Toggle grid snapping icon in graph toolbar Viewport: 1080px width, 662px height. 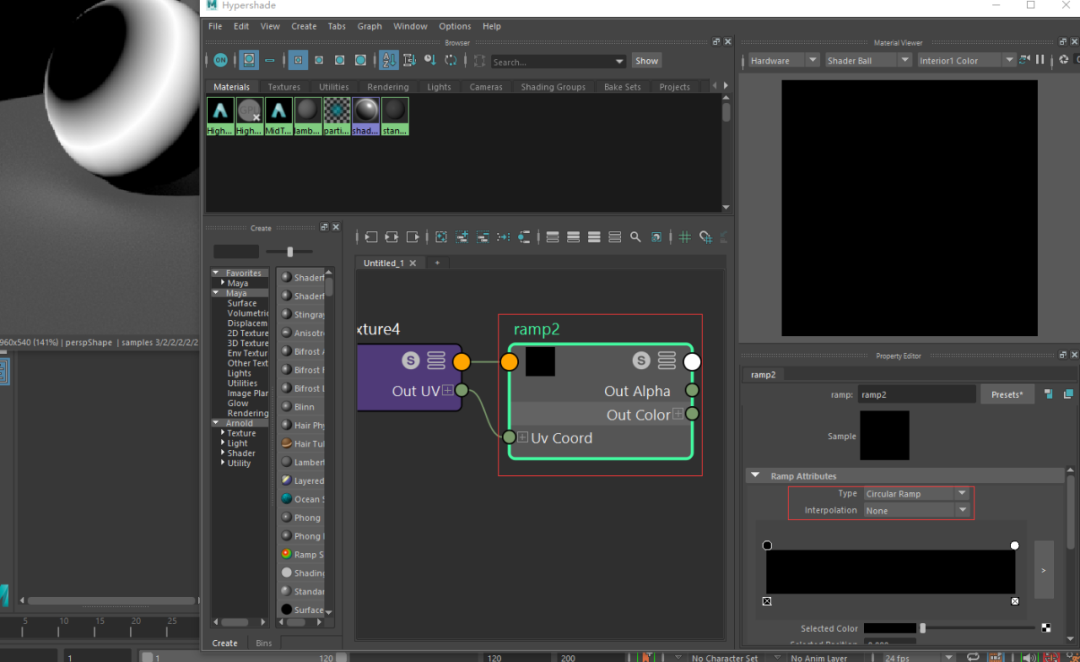[x=705, y=237]
